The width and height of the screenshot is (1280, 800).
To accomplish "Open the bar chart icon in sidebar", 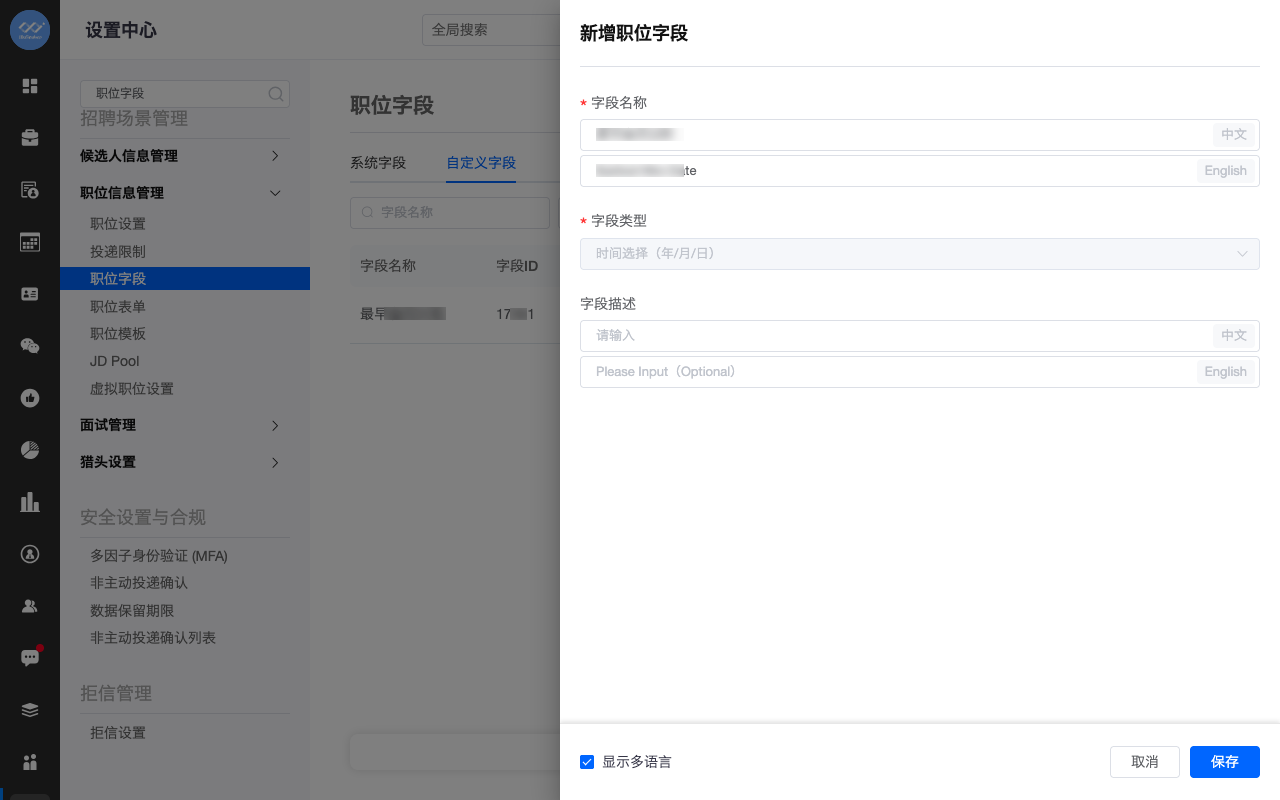I will pyautogui.click(x=30, y=502).
